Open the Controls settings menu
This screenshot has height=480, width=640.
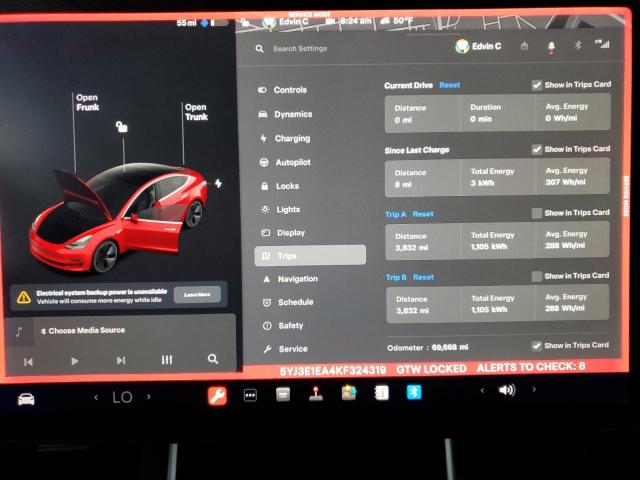point(282,90)
